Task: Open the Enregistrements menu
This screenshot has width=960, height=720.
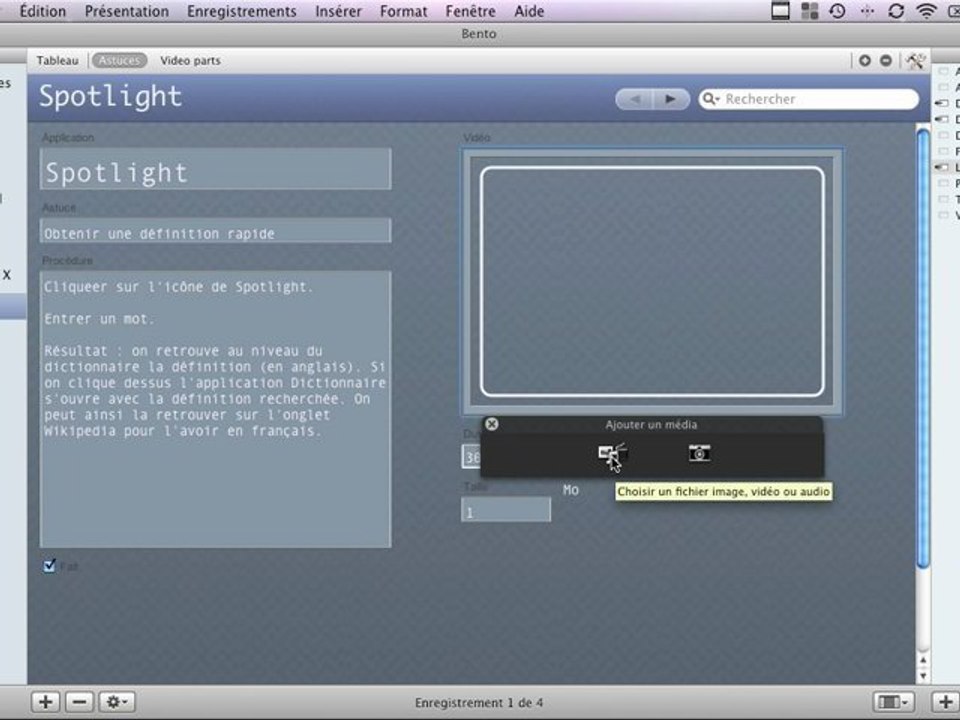Action: (242, 11)
